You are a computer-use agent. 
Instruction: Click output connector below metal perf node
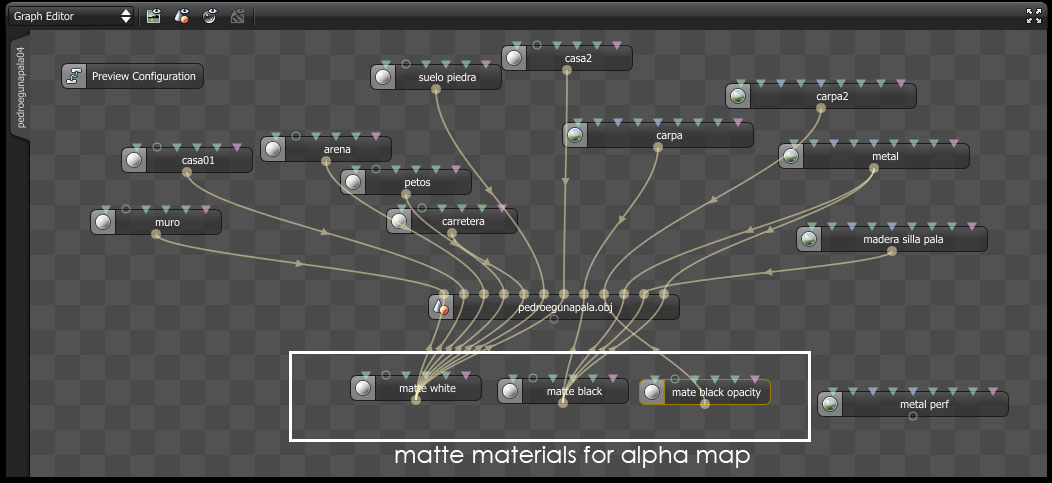[x=912, y=417]
